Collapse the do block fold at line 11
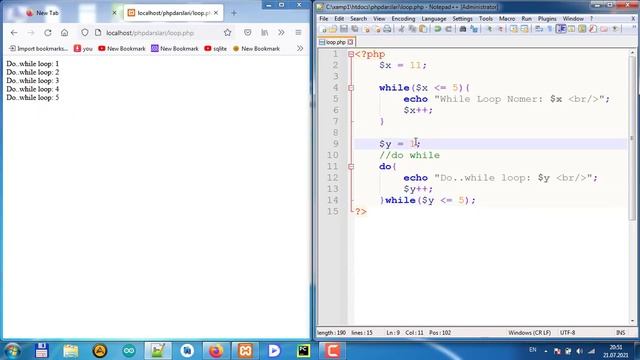The image size is (640, 360). point(351,167)
